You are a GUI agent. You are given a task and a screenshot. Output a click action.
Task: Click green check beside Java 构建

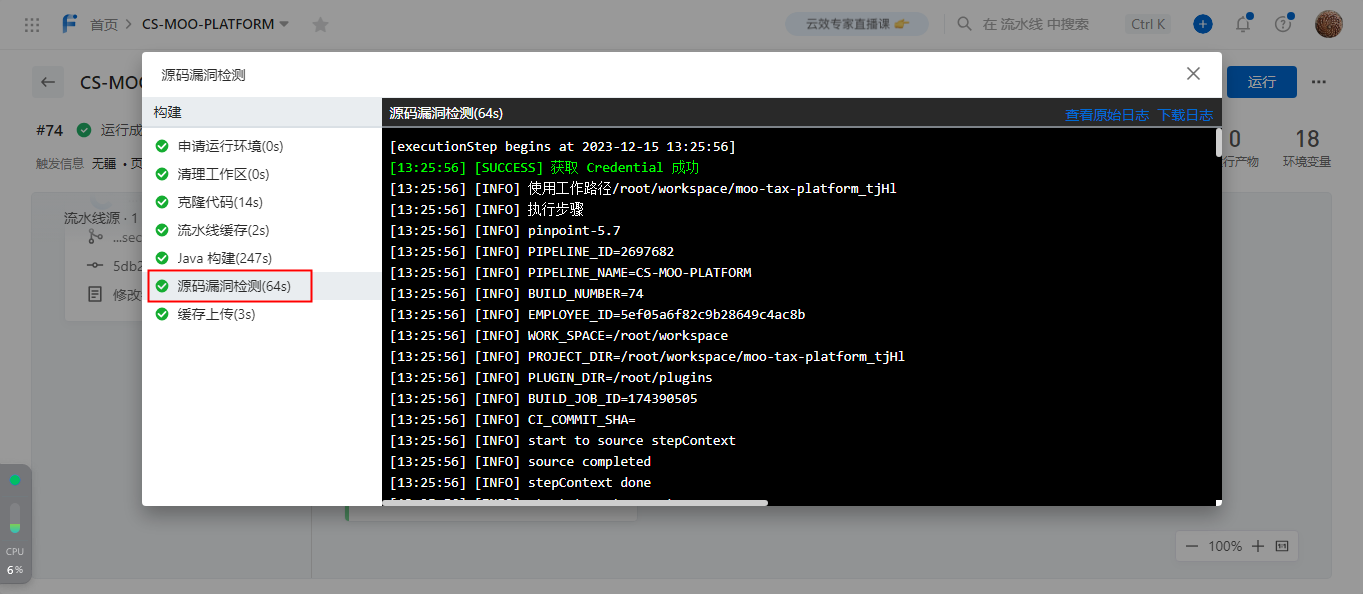coord(161,258)
